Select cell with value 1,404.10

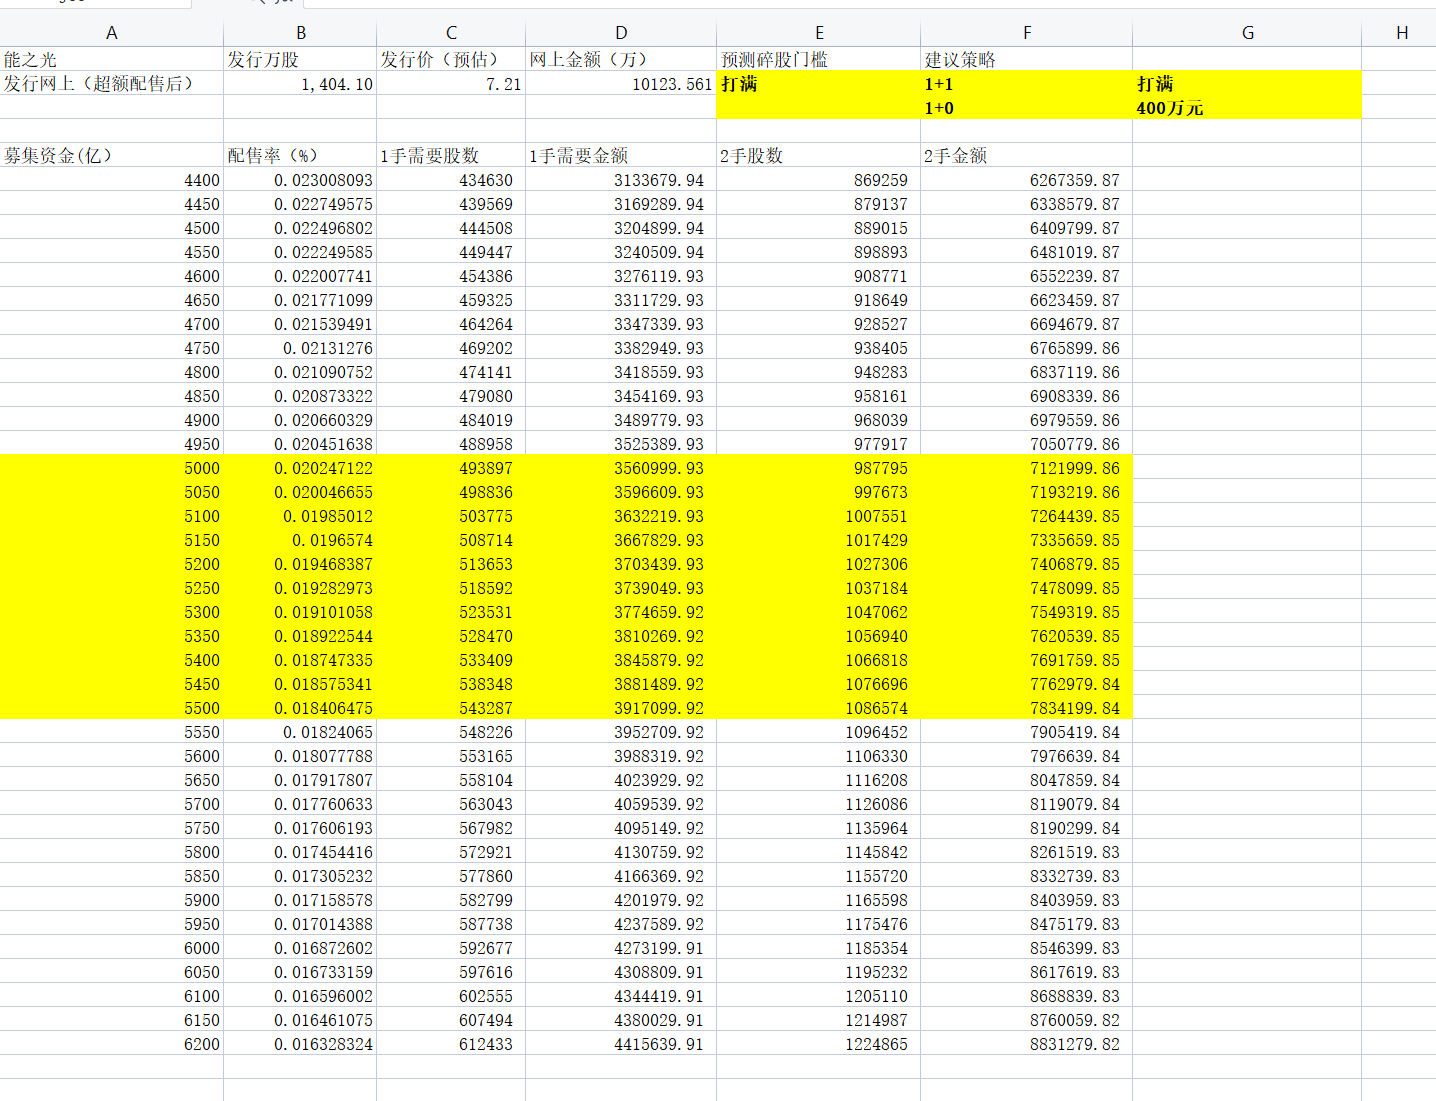click(300, 83)
